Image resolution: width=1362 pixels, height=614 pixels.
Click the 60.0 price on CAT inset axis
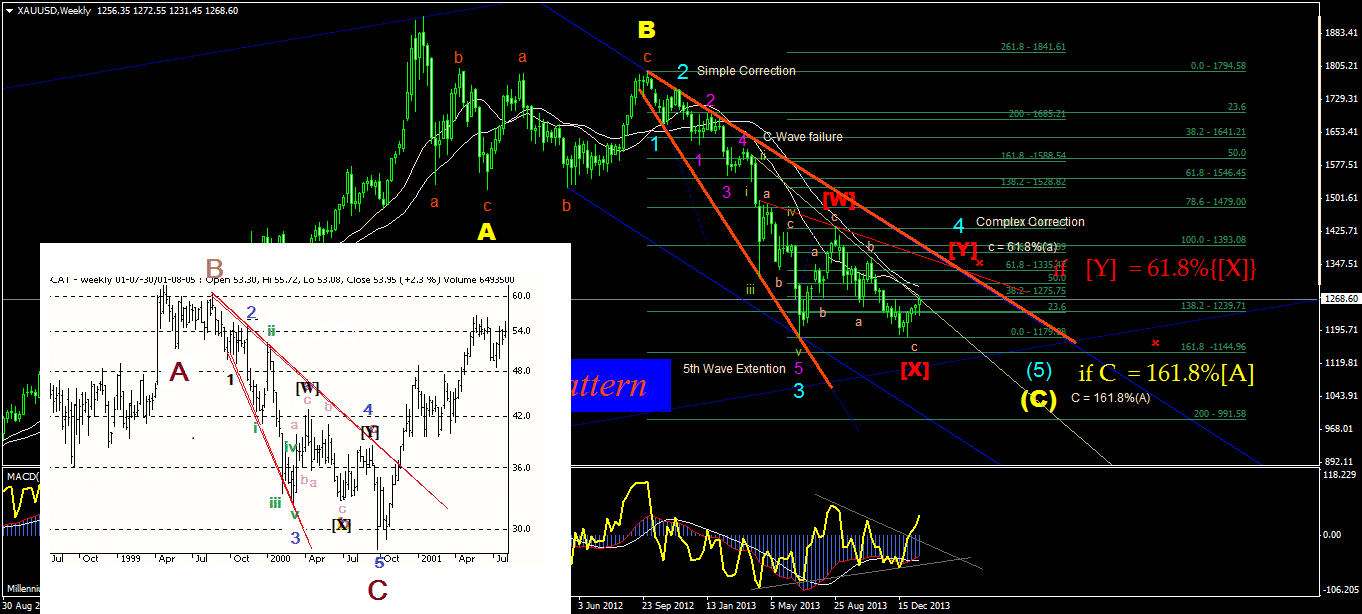tap(520, 296)
